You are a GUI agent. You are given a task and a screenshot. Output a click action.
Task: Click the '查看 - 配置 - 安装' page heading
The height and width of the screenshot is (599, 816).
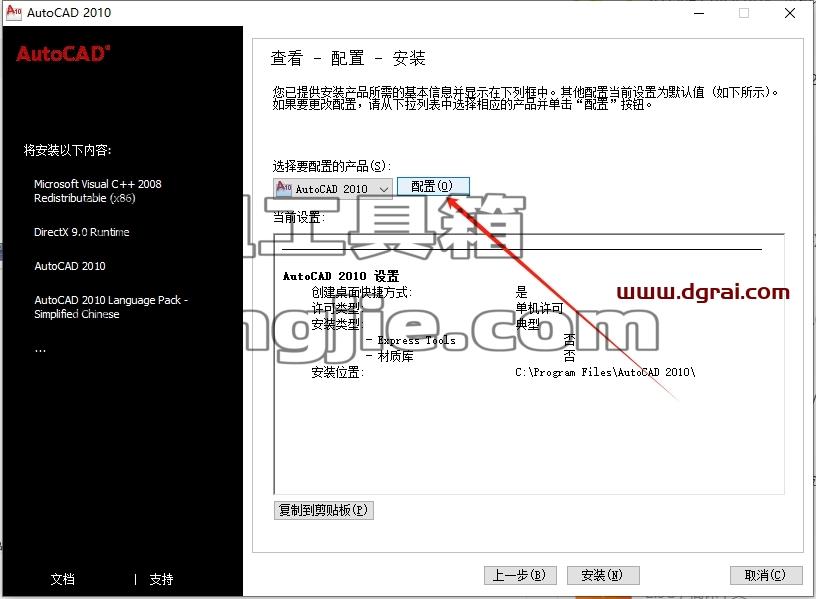coord(348,58)
